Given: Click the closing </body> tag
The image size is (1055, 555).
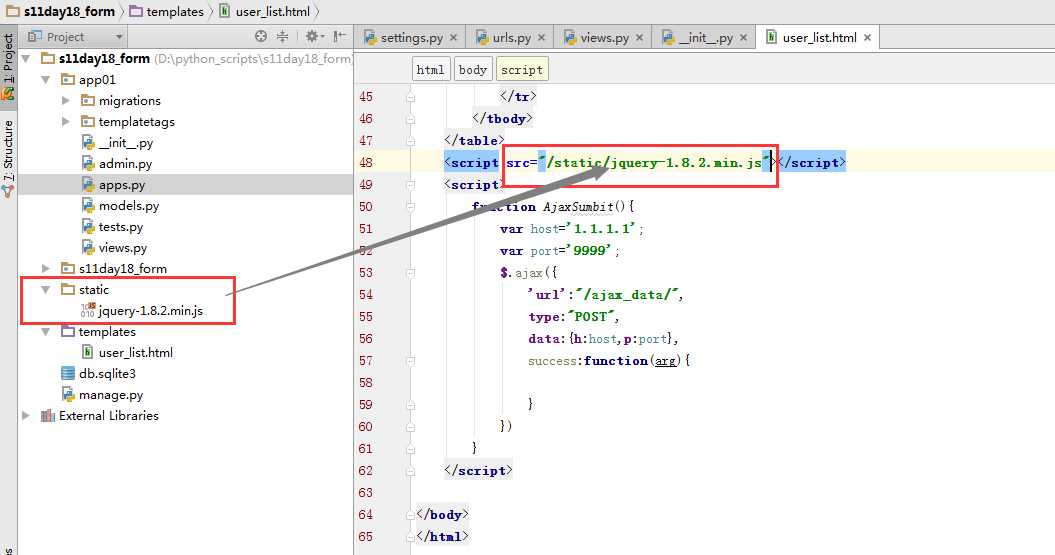Looking at the screenshot, I should (x=442, y=515).
